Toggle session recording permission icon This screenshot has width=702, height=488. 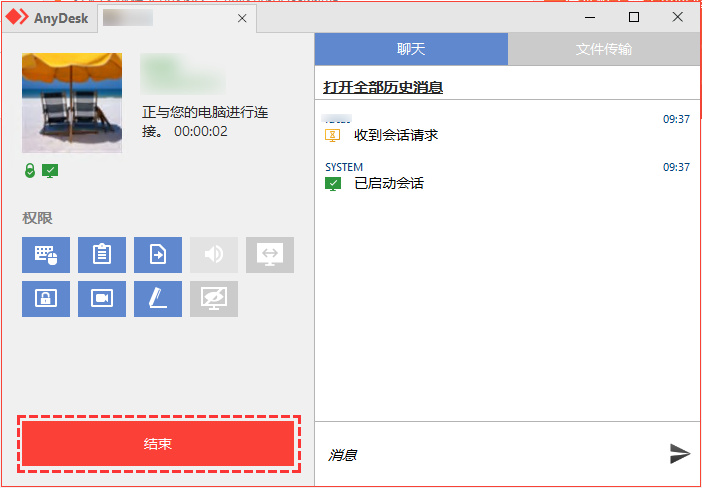click(x=102, y=299)
